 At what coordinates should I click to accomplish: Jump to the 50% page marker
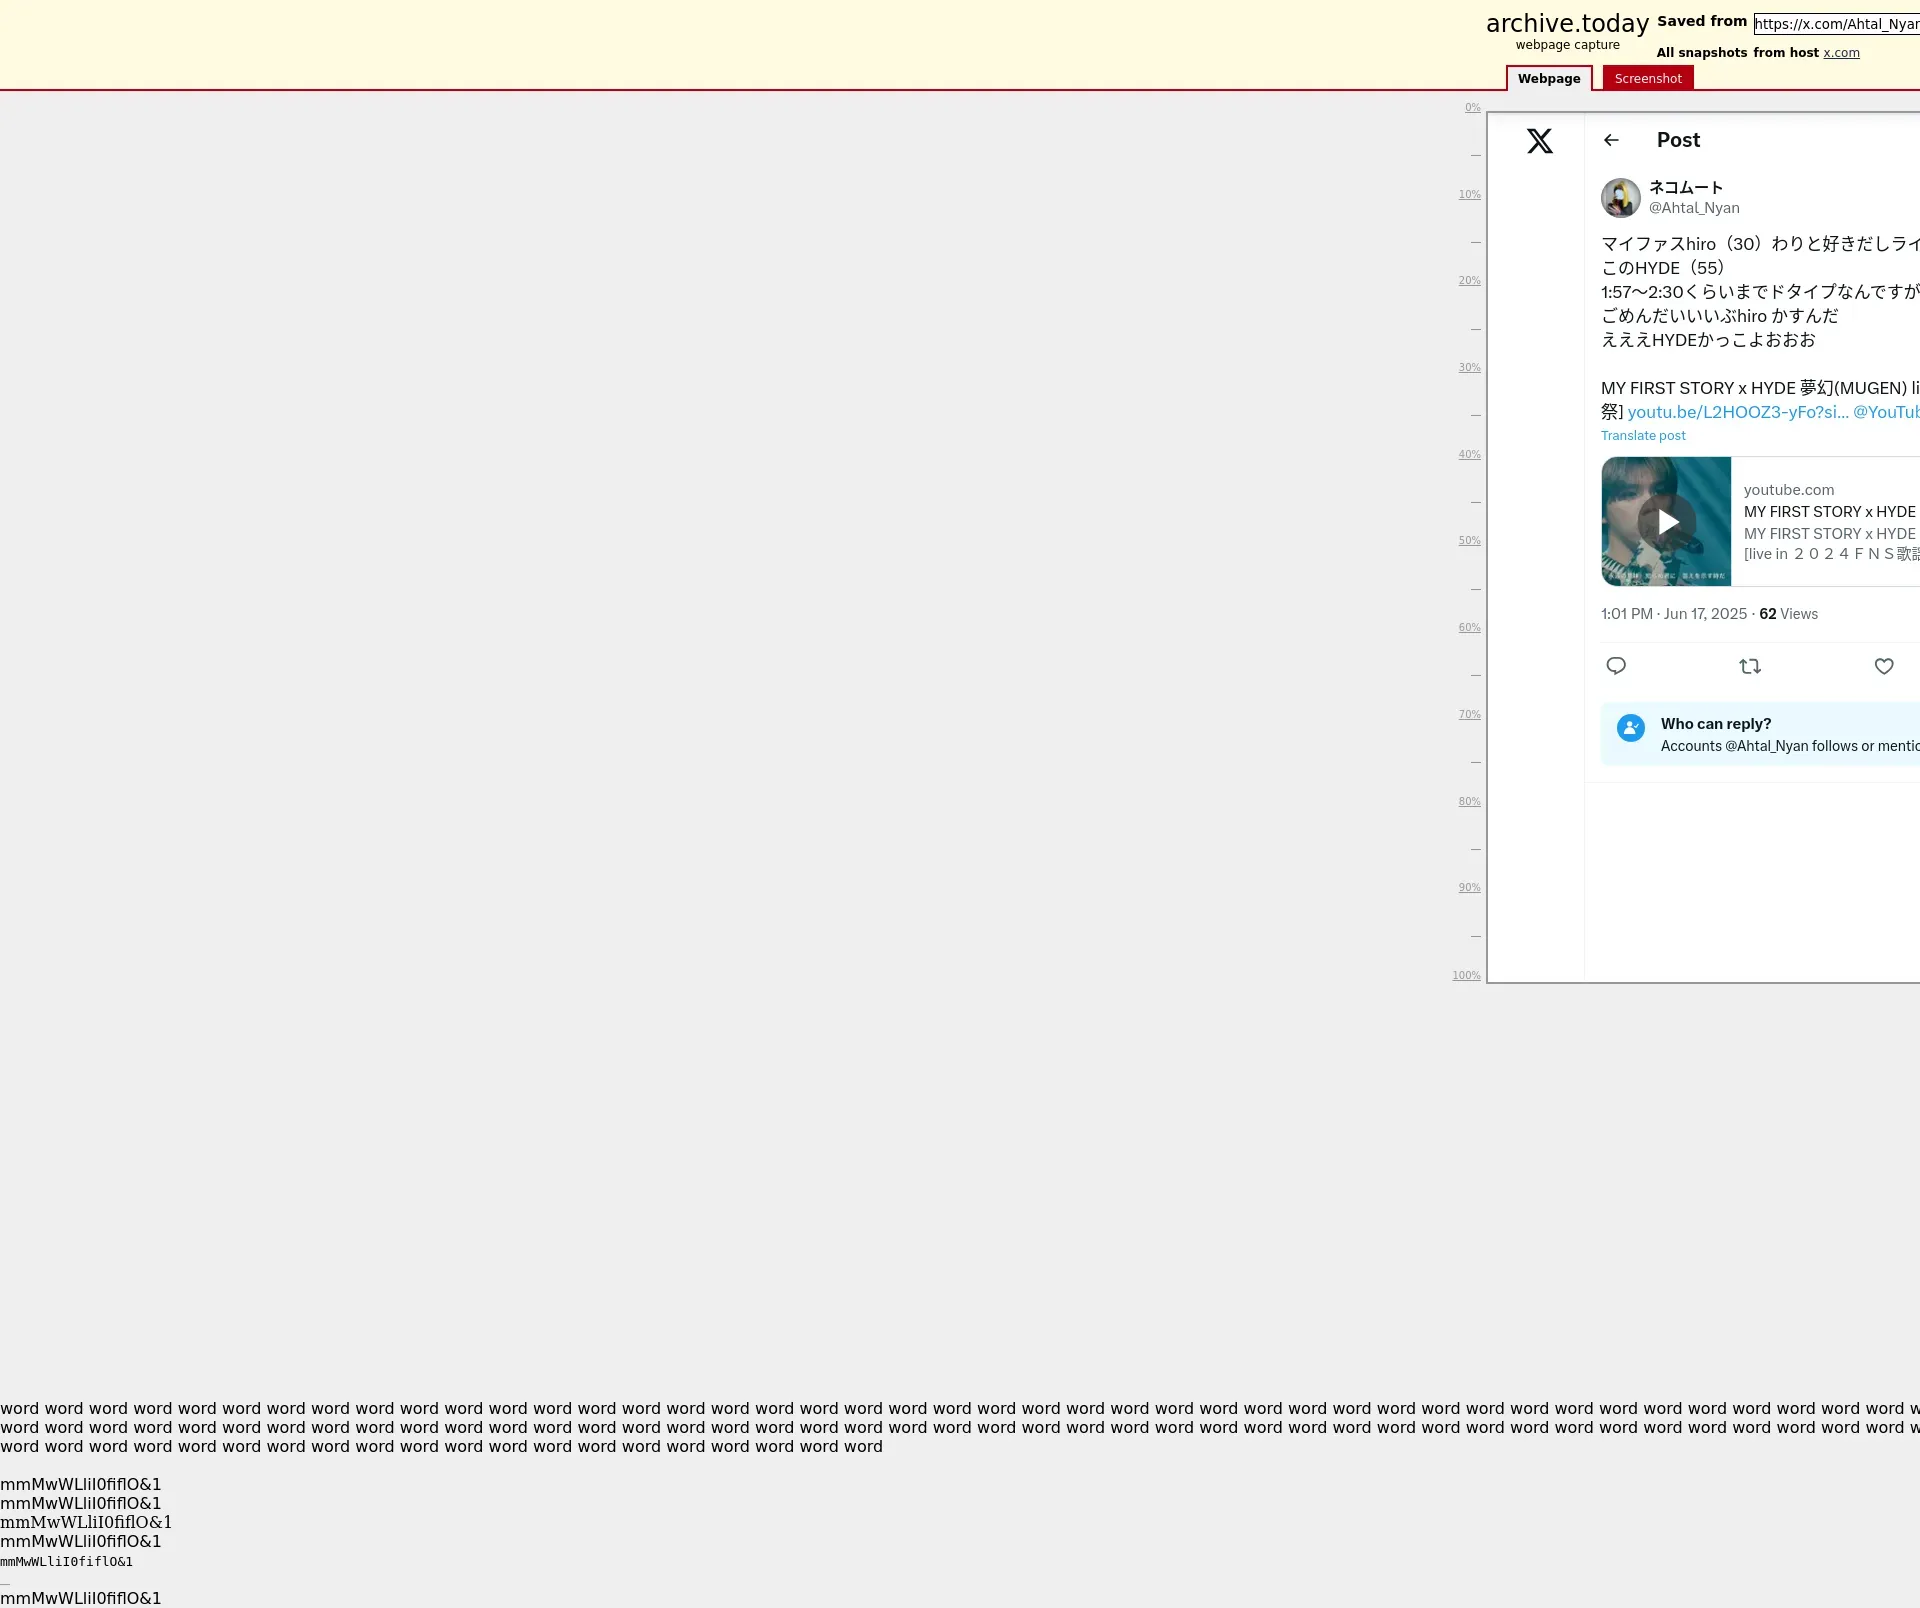1469,541
